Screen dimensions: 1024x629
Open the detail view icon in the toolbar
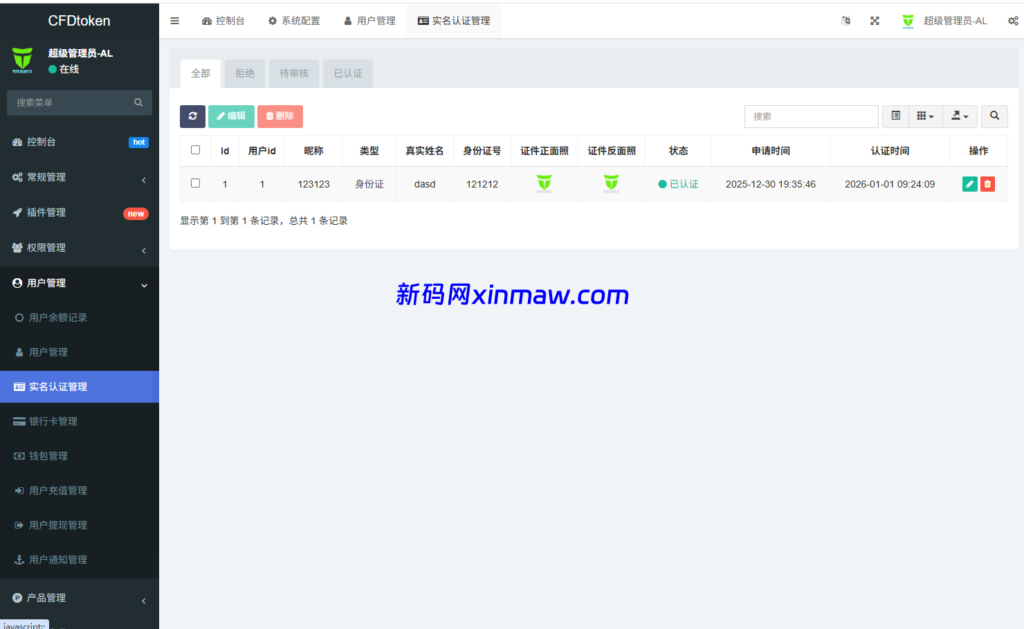tap(895, 116)
